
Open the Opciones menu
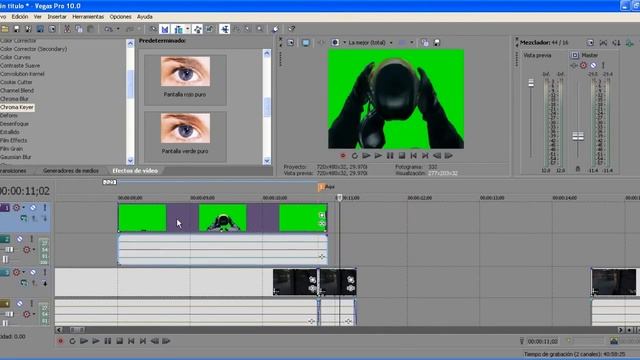(x=120, y=17)
